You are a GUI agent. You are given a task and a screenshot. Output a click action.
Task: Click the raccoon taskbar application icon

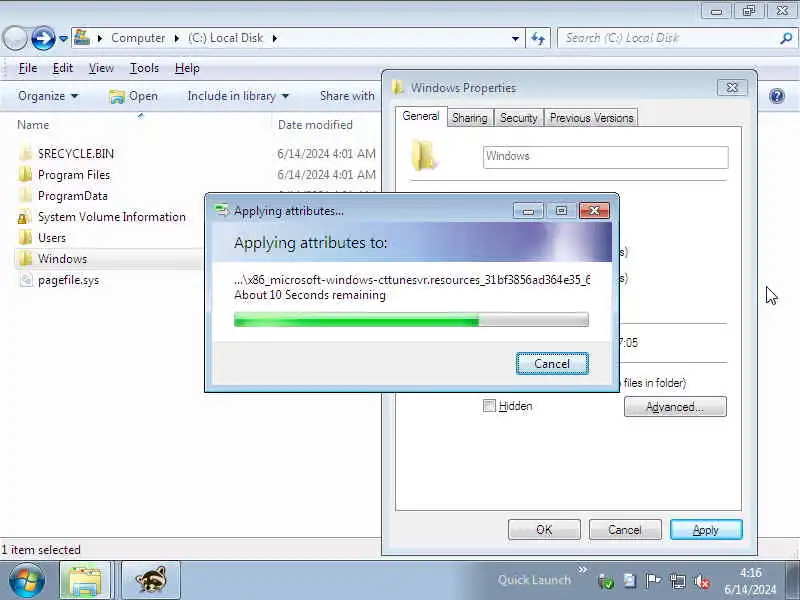[x=151, y=580]
